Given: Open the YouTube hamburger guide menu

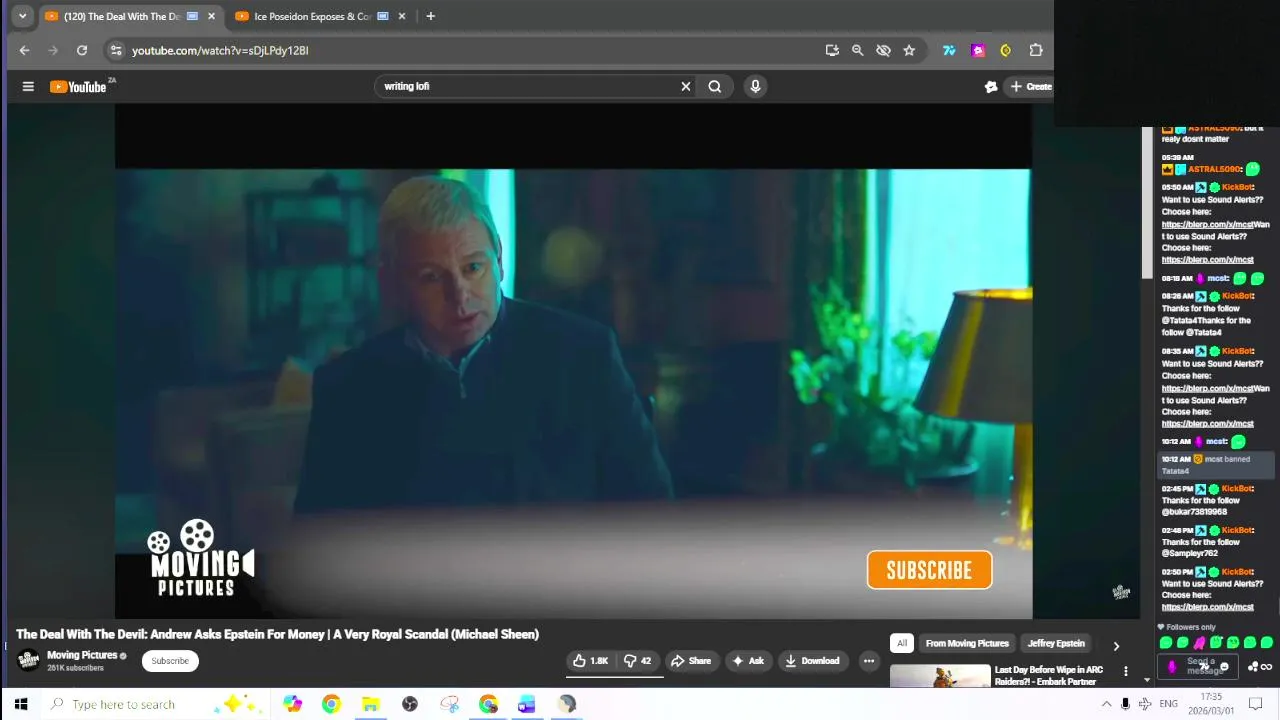Looking at the screenshot, I should (28, 87).
